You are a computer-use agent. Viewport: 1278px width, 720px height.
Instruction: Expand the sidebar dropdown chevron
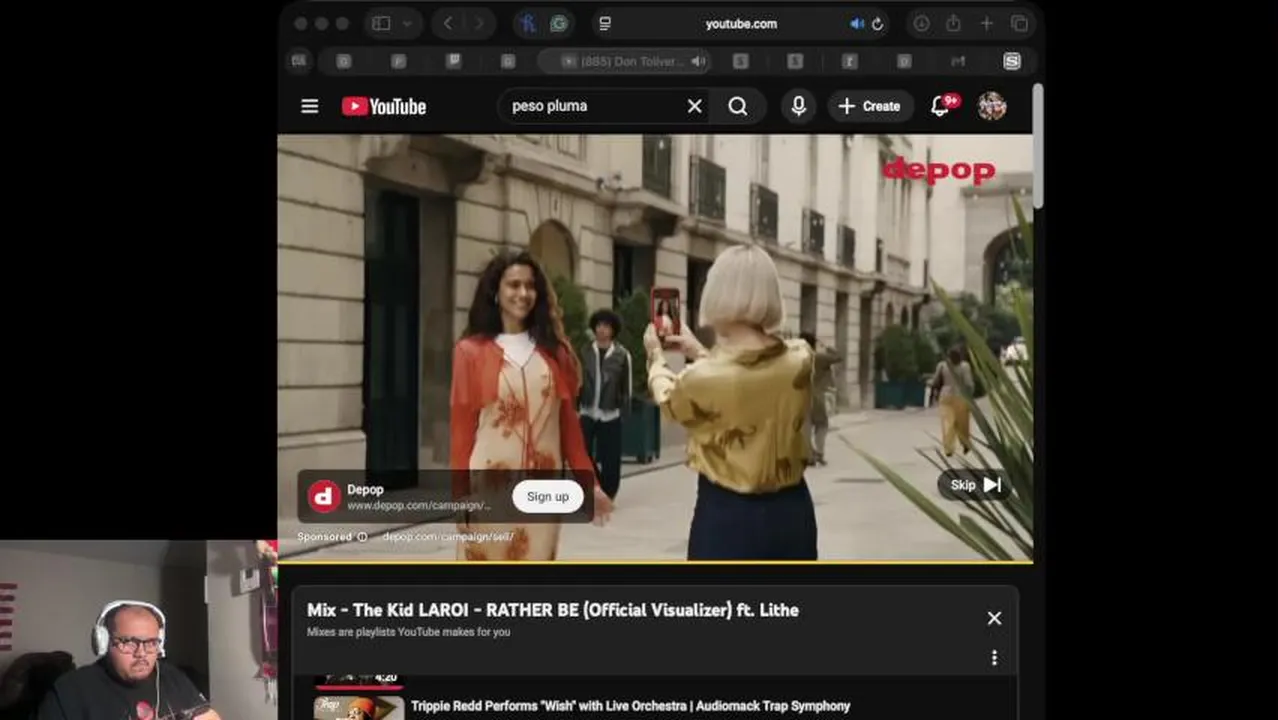tap(407, 24)
